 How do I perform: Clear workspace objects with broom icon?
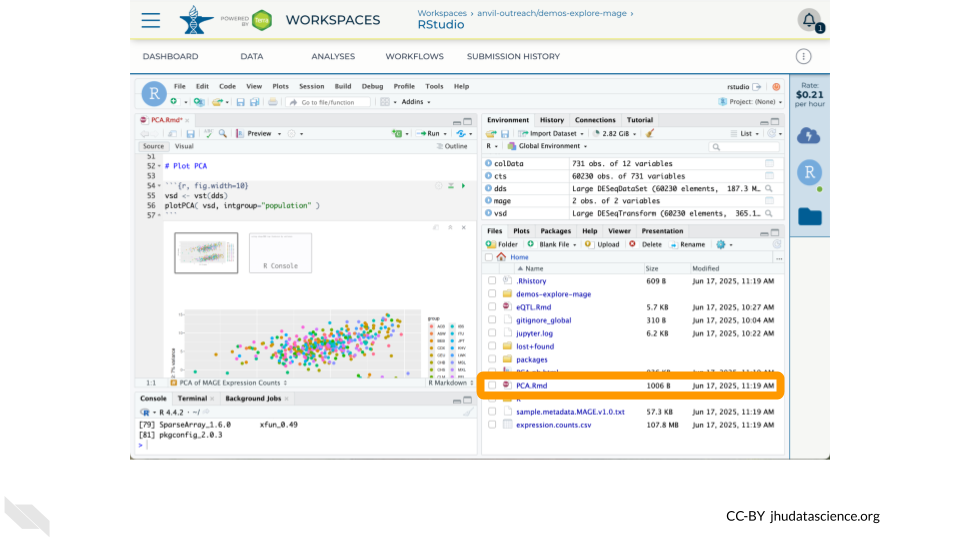650,133
